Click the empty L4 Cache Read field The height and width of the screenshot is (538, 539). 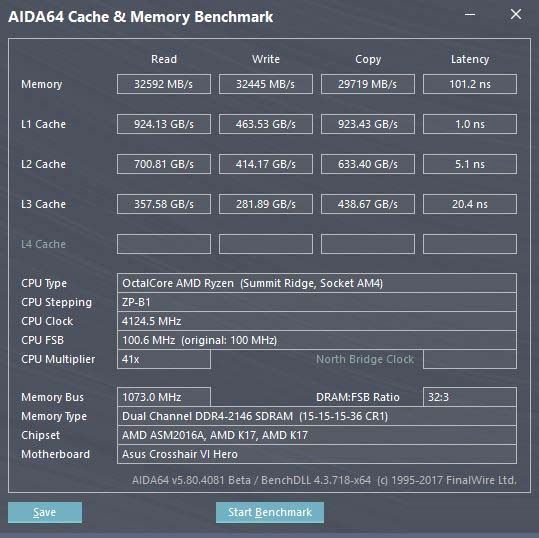tap(164, 244)
